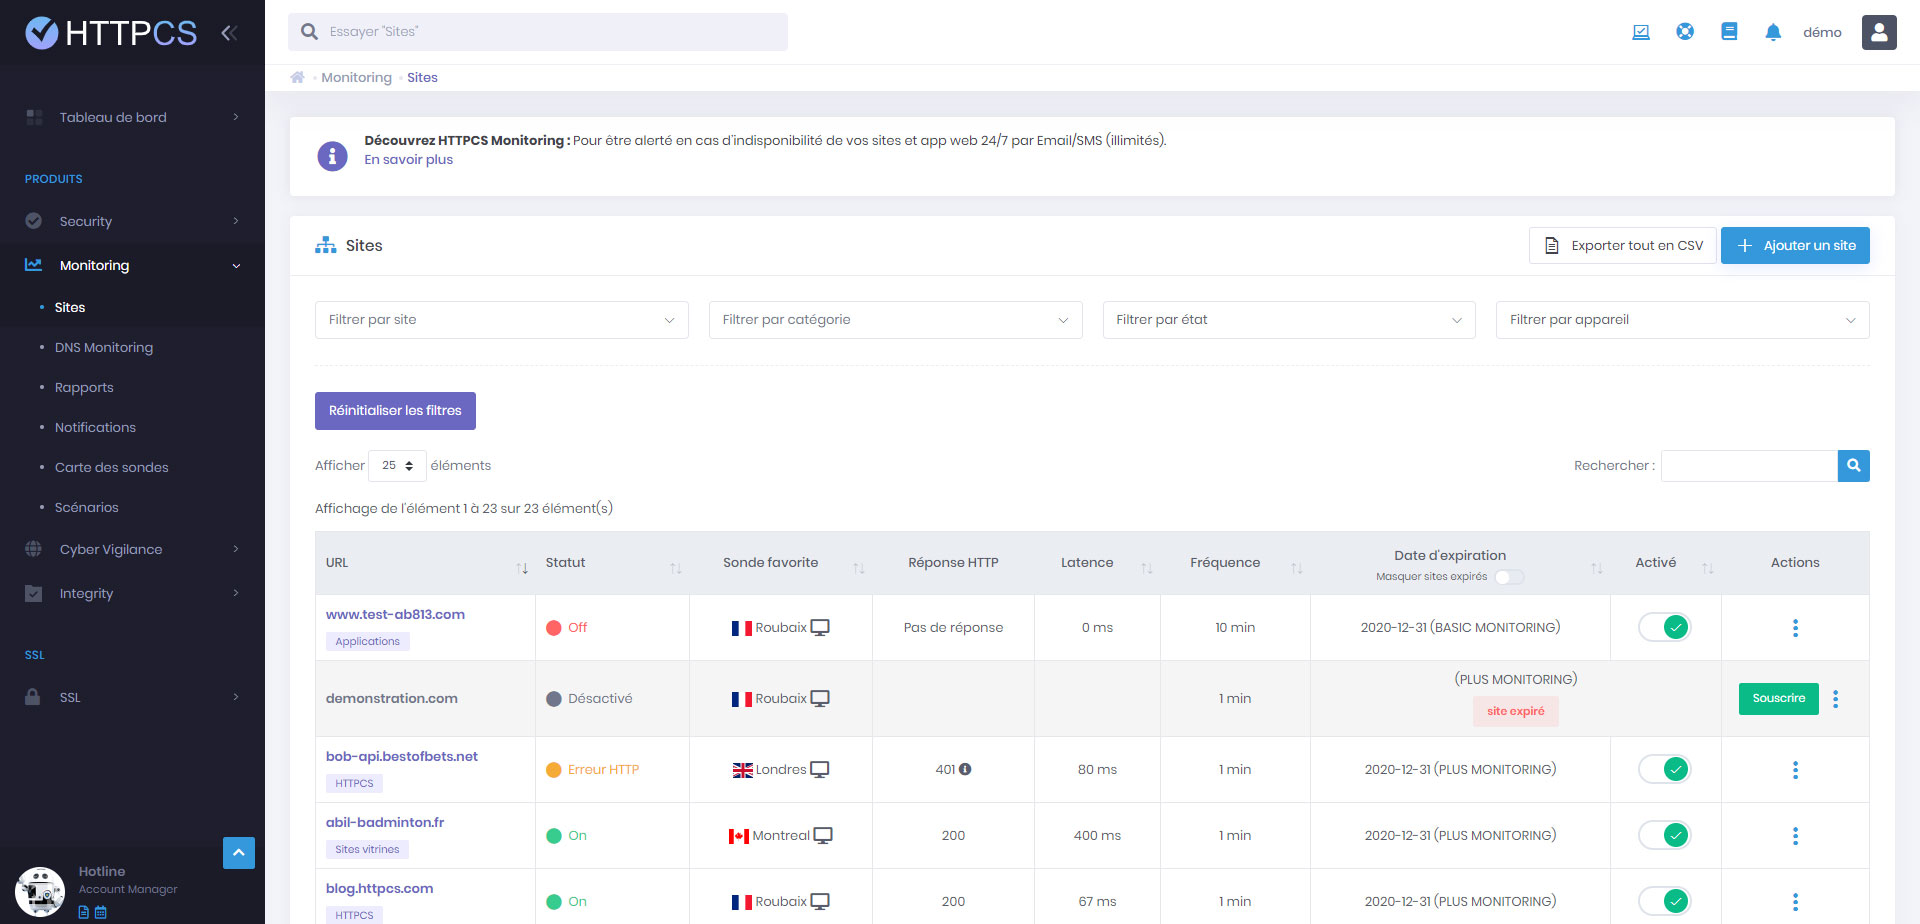
Task: Open the documentation book icon
Action: point(1729,32)
